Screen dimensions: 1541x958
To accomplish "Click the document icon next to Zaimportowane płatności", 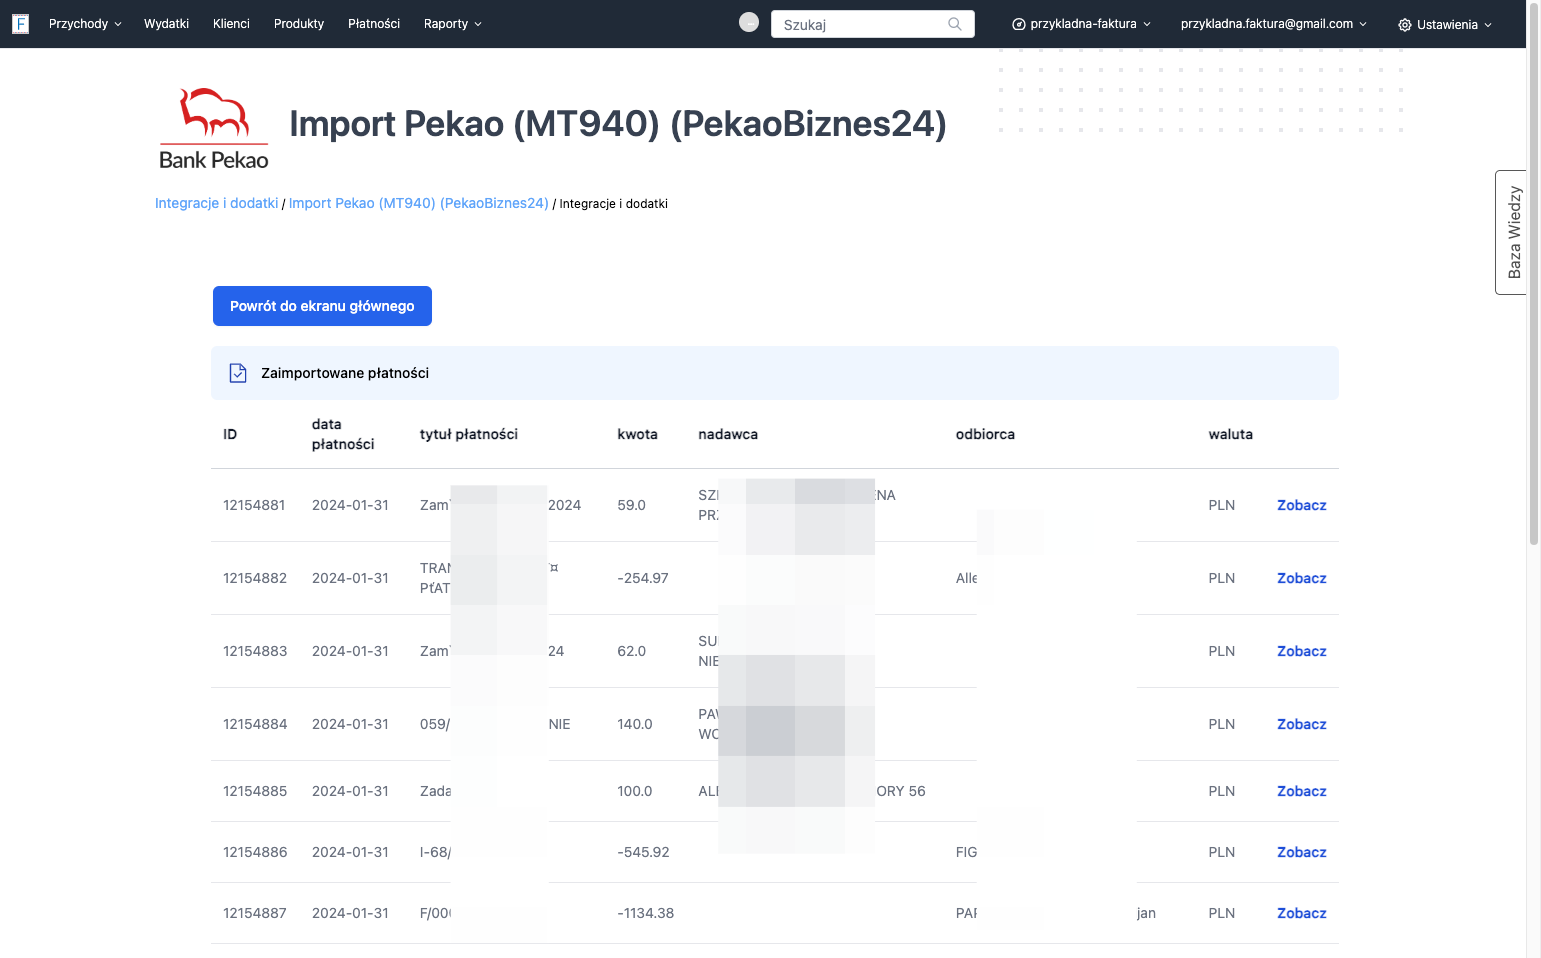I will tap(238, 373).
